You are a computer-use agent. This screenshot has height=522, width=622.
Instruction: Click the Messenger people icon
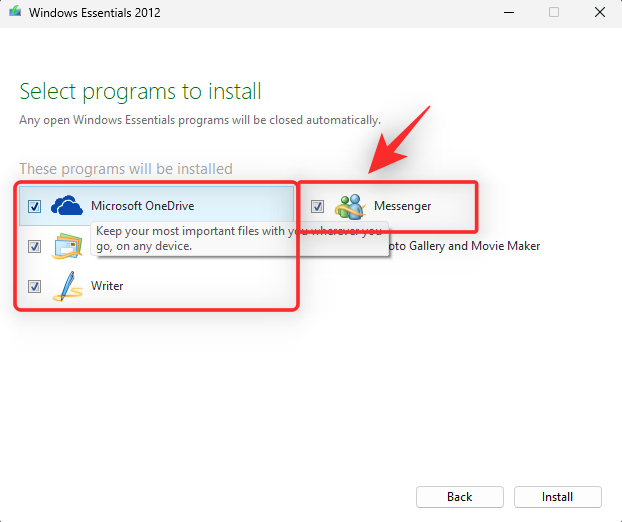350,206
